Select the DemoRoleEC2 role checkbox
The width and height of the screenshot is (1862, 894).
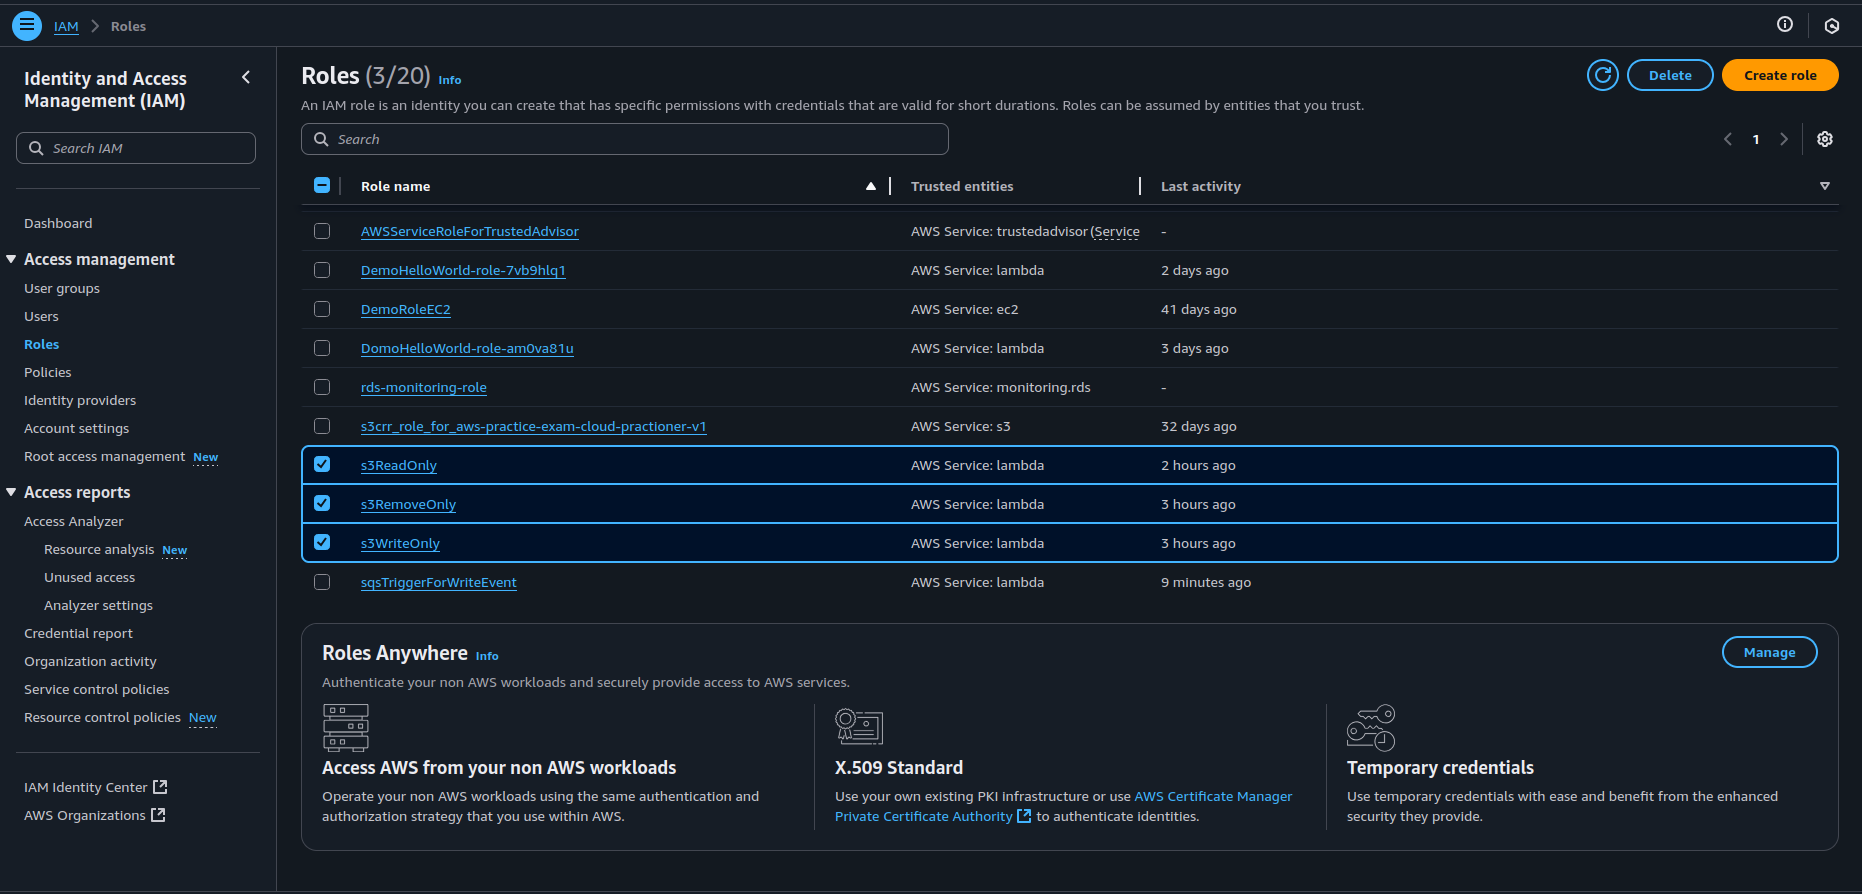pyautogui.click(x=322, y=309)
